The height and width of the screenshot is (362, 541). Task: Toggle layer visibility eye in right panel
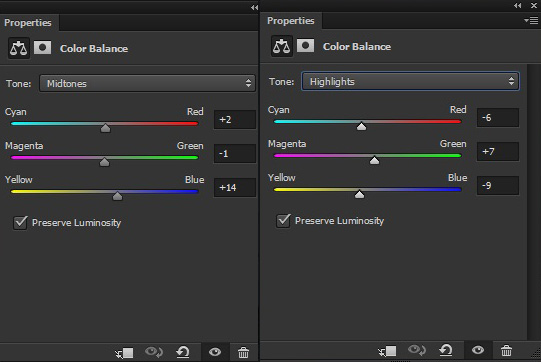pyautogui.click(x=478, y=350)
